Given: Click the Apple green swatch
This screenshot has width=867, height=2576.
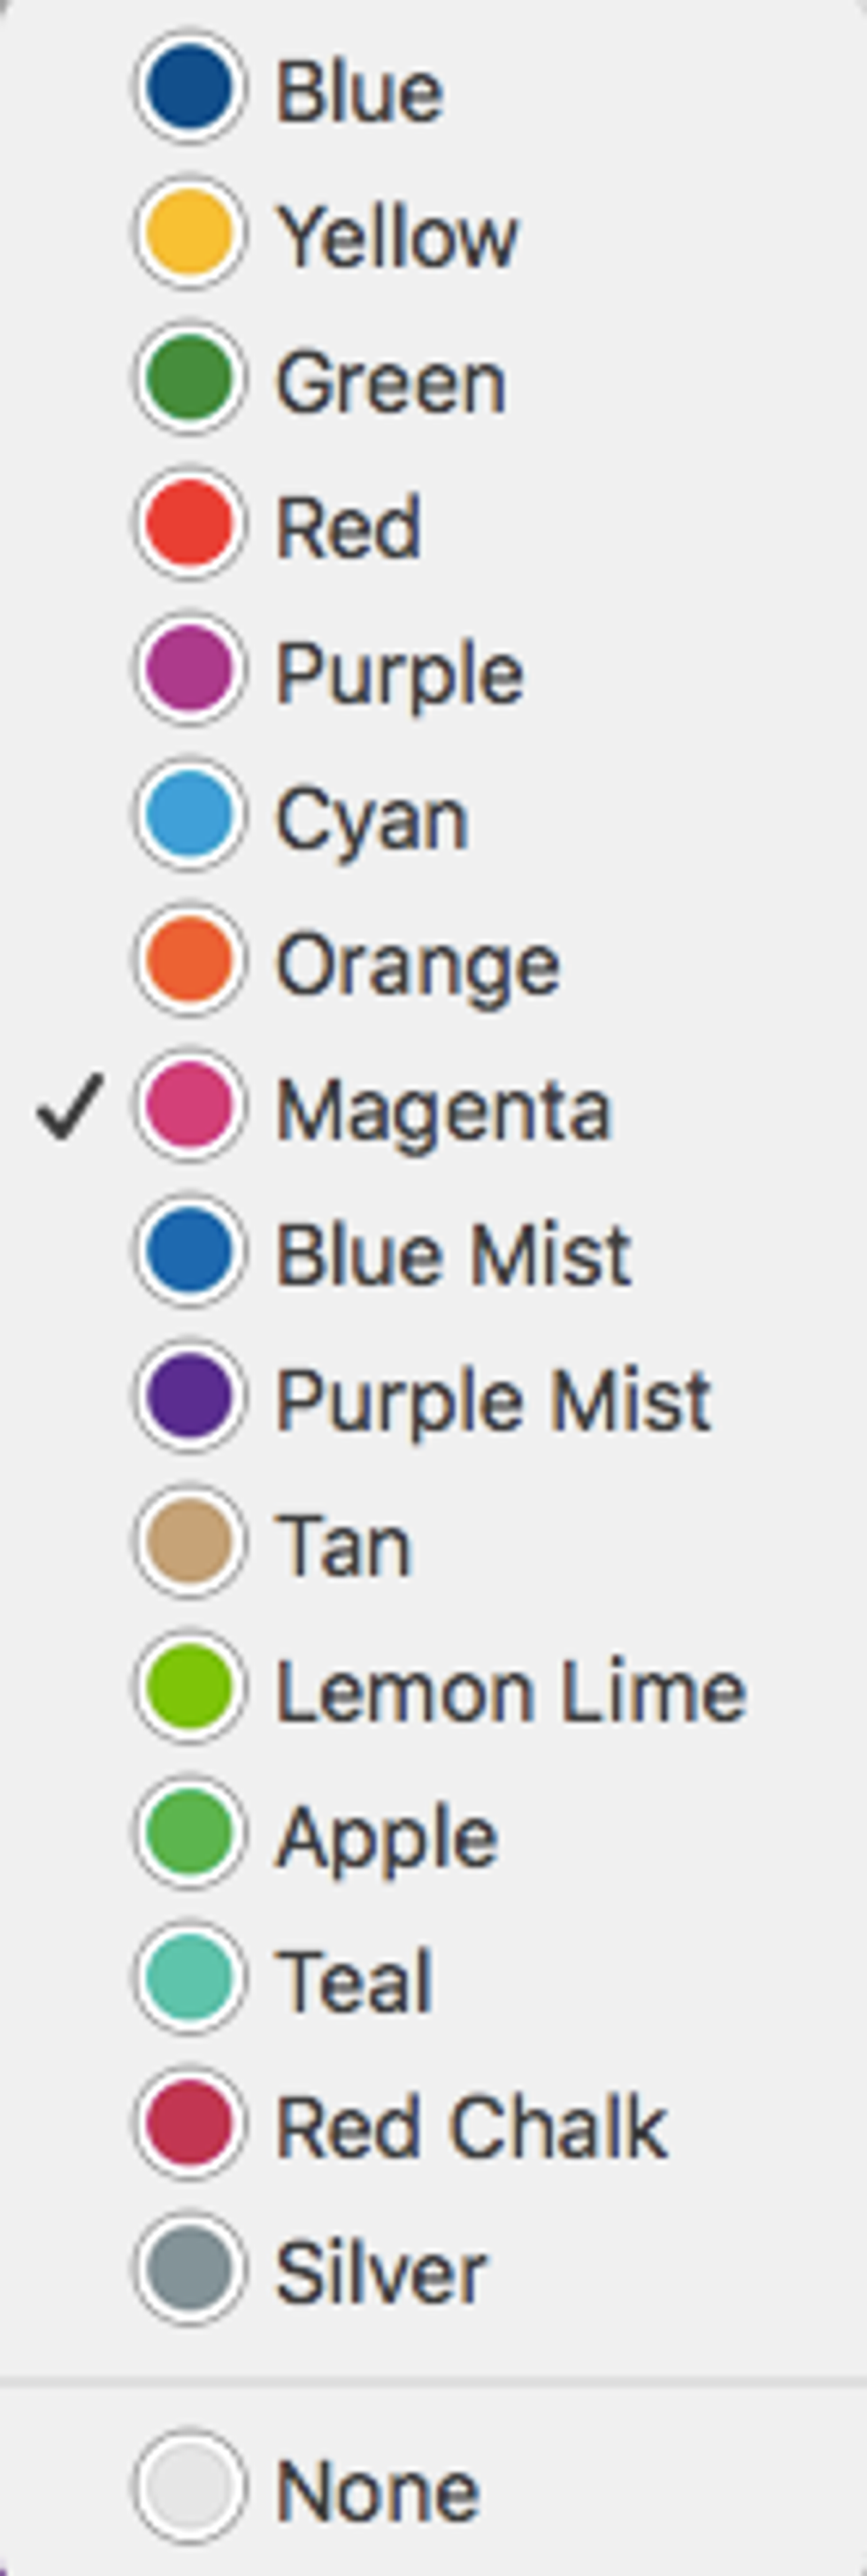Looking at the screenshot, I should coord(189,1832).
